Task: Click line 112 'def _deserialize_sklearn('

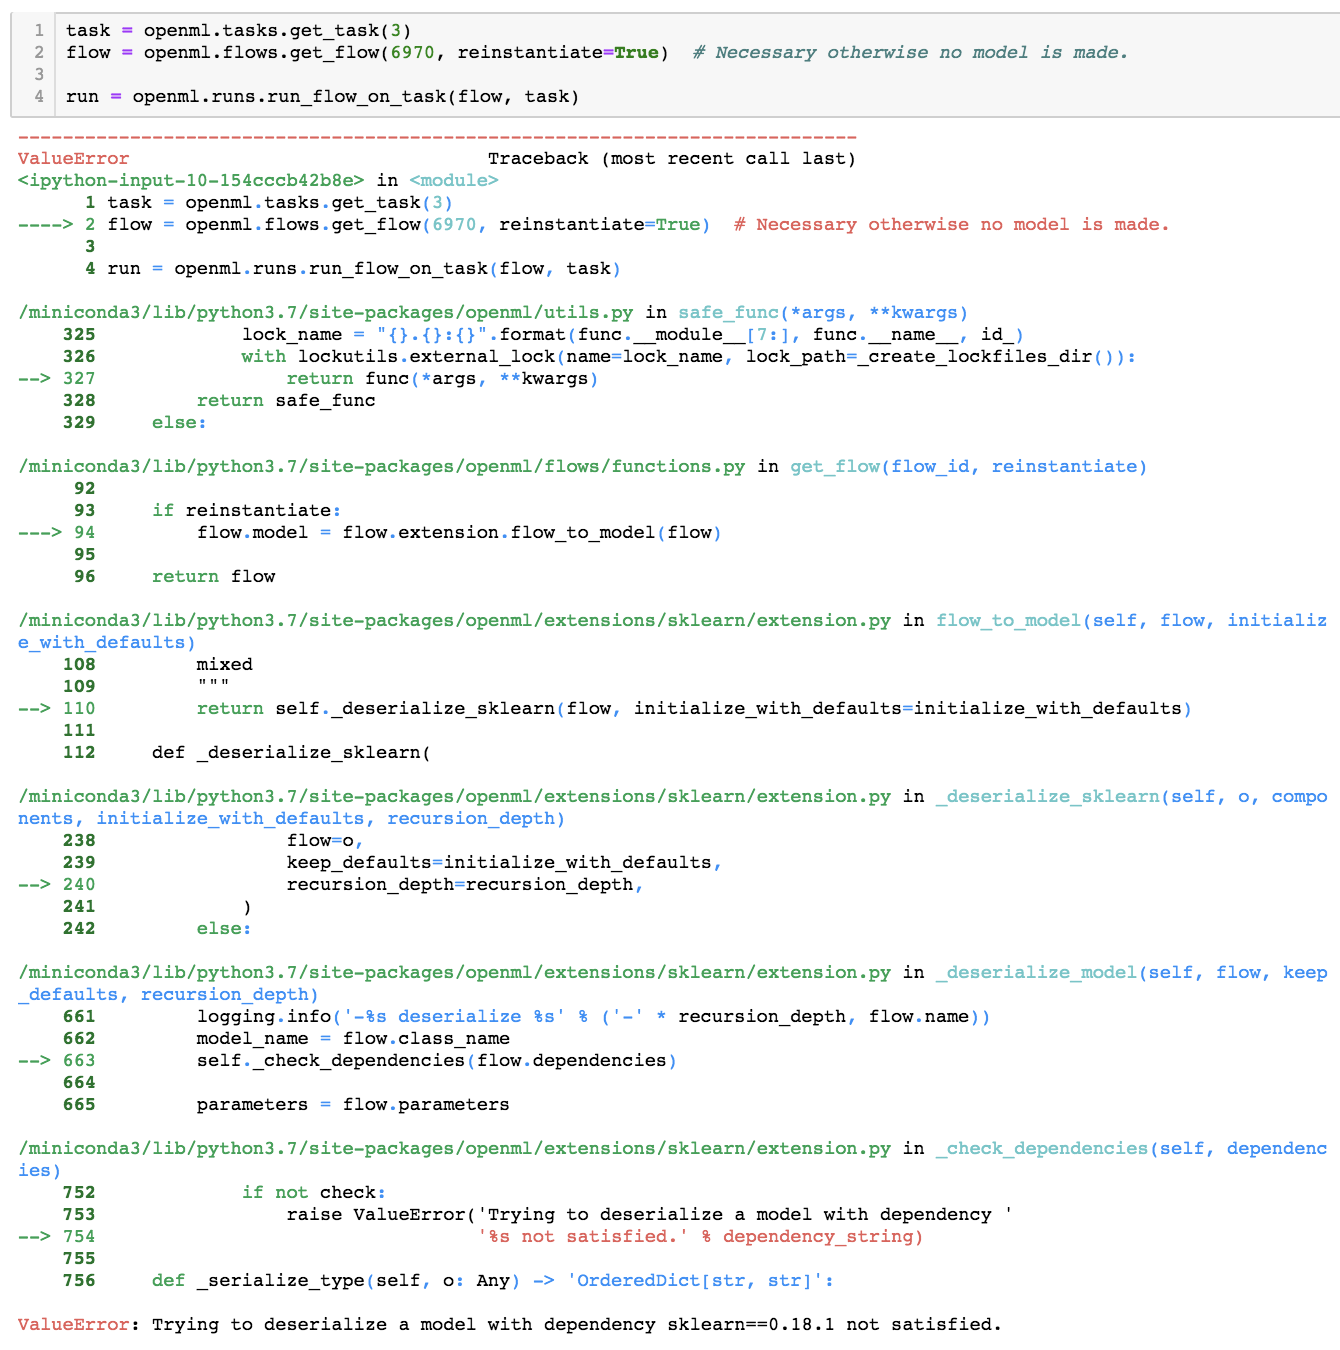Action: point(291,753)
